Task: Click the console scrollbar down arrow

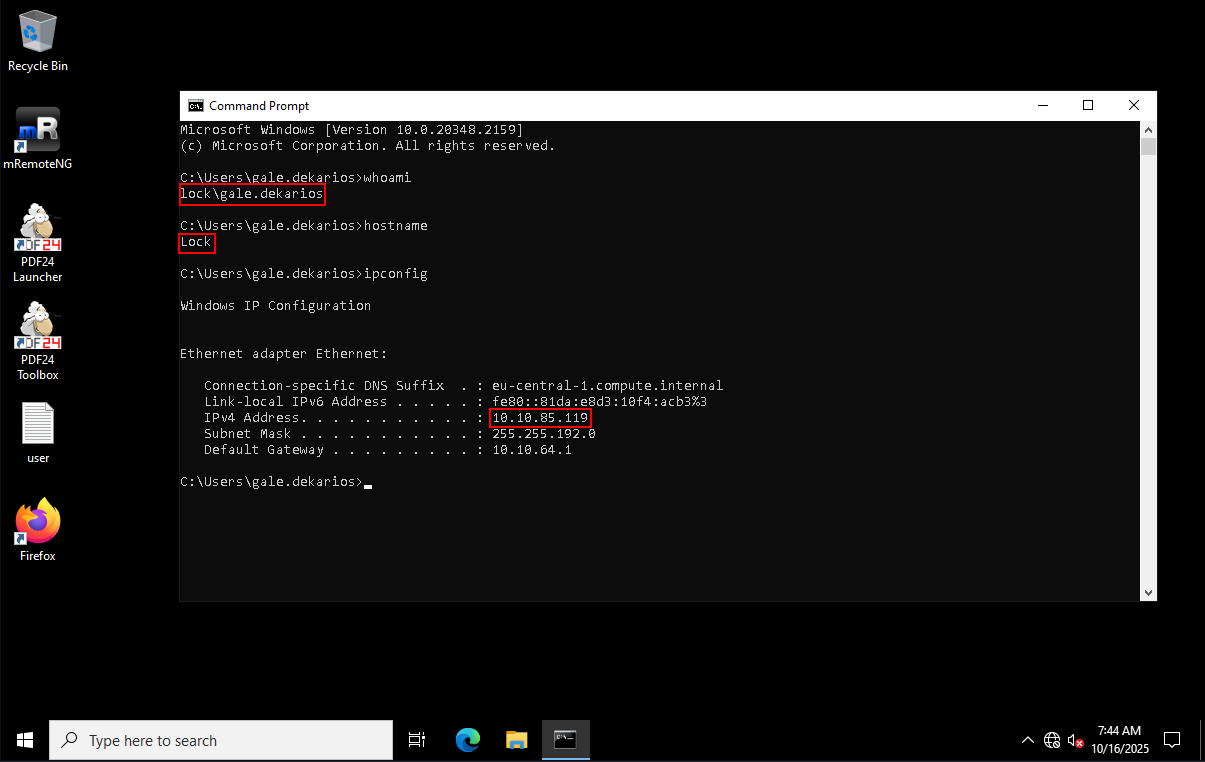Action: (1149, 592)
